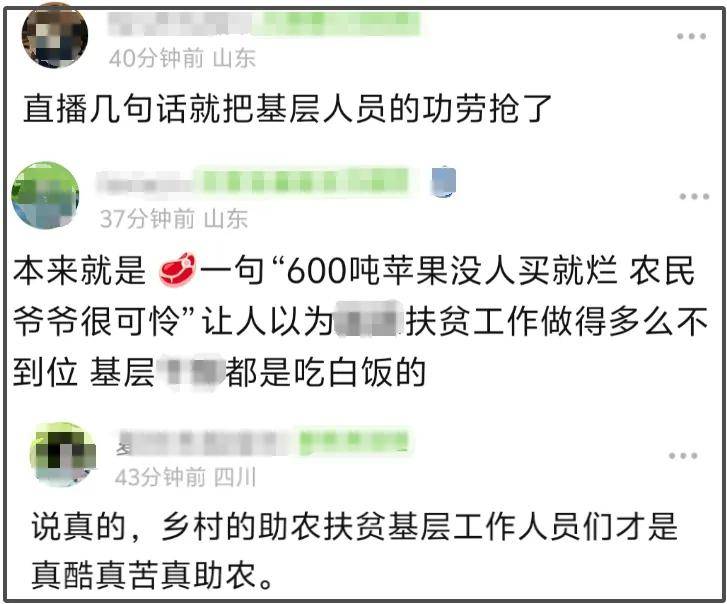The height and width of the screenshot is (604, 727).
Task: Select the comment line 真酷真苦真助农。
Action: pyautogui.click(x=152, y=575)
